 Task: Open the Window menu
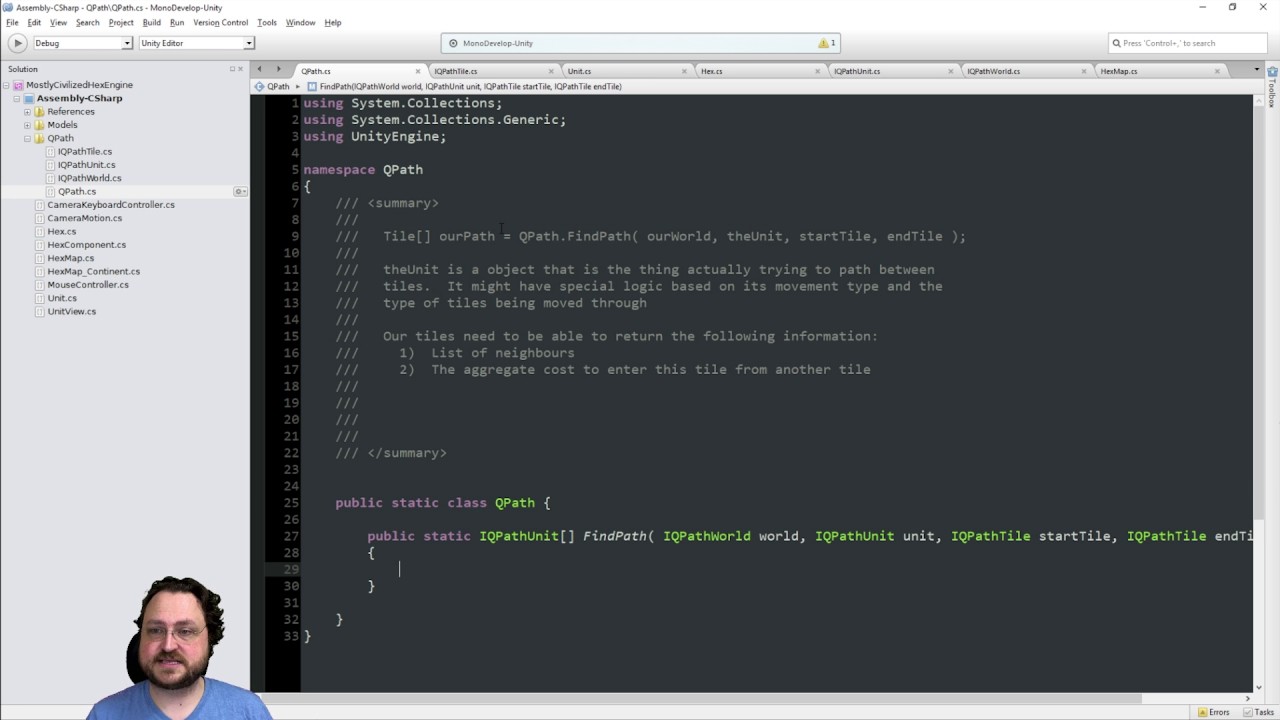pyautogui.click(x=300, y=22)
